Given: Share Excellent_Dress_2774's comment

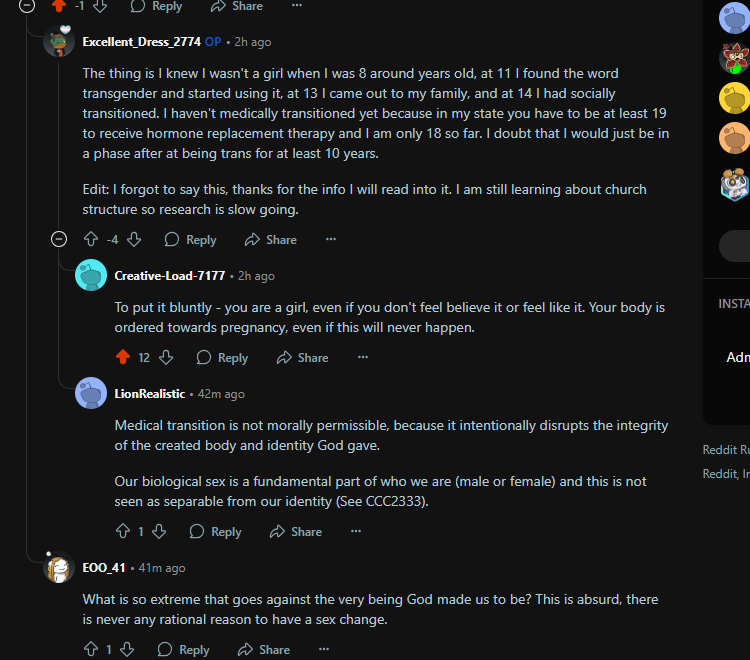Looking at the screenshot, I should click(271, 239).
